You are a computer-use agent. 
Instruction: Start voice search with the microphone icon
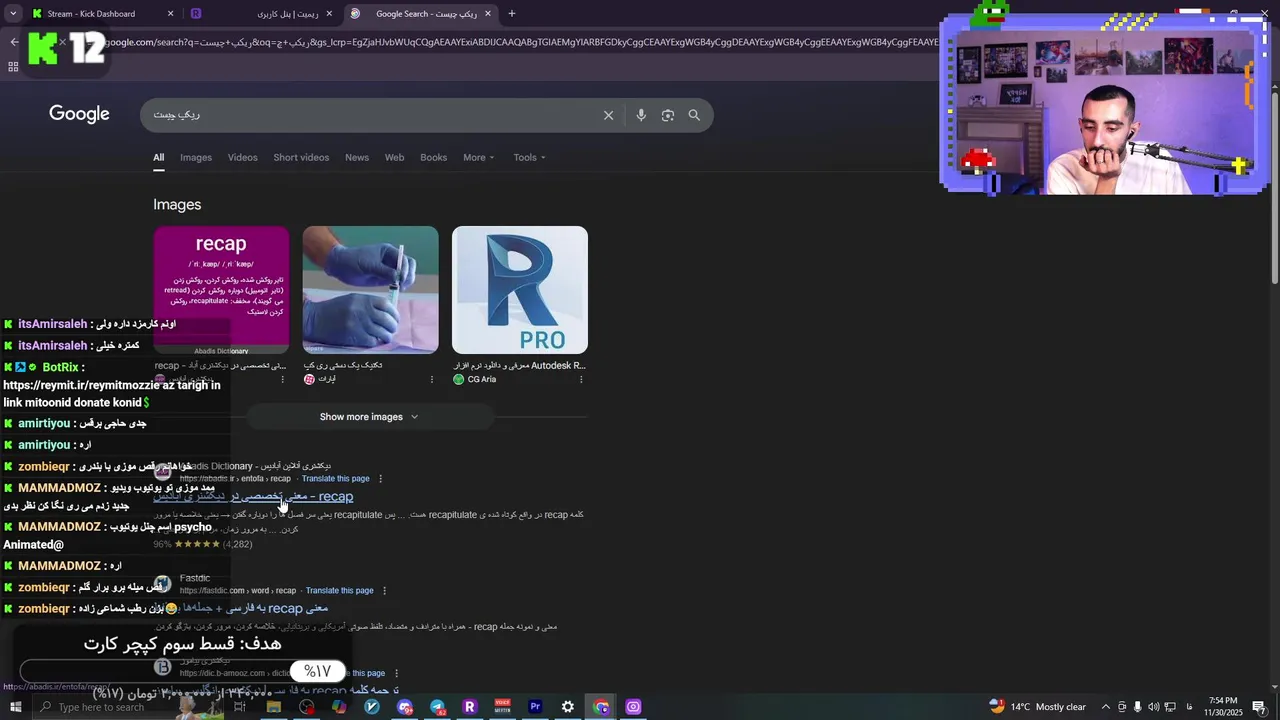click(641, 115)
